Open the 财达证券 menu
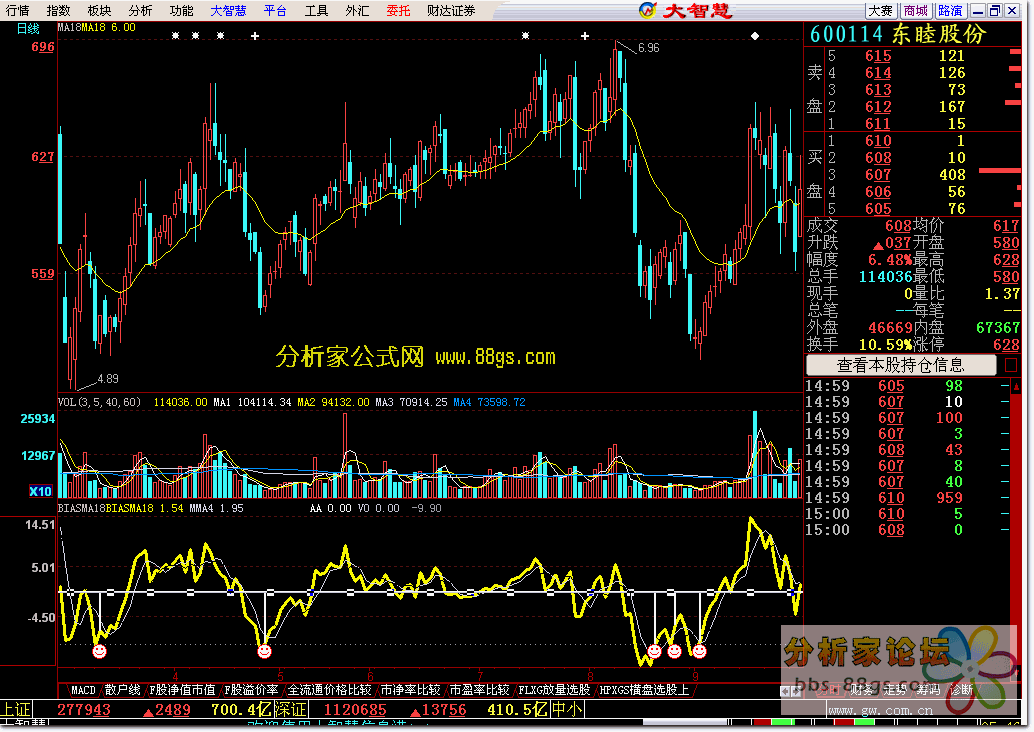This screenshot has width=1034, height=732. click(451, 11)
